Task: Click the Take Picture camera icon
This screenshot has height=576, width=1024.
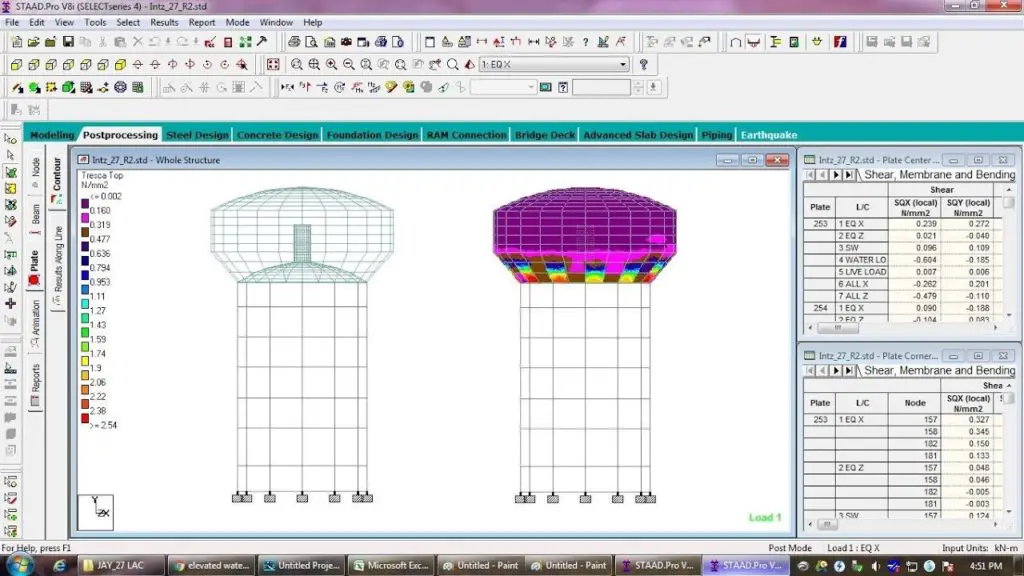Action: click(346, 42)
